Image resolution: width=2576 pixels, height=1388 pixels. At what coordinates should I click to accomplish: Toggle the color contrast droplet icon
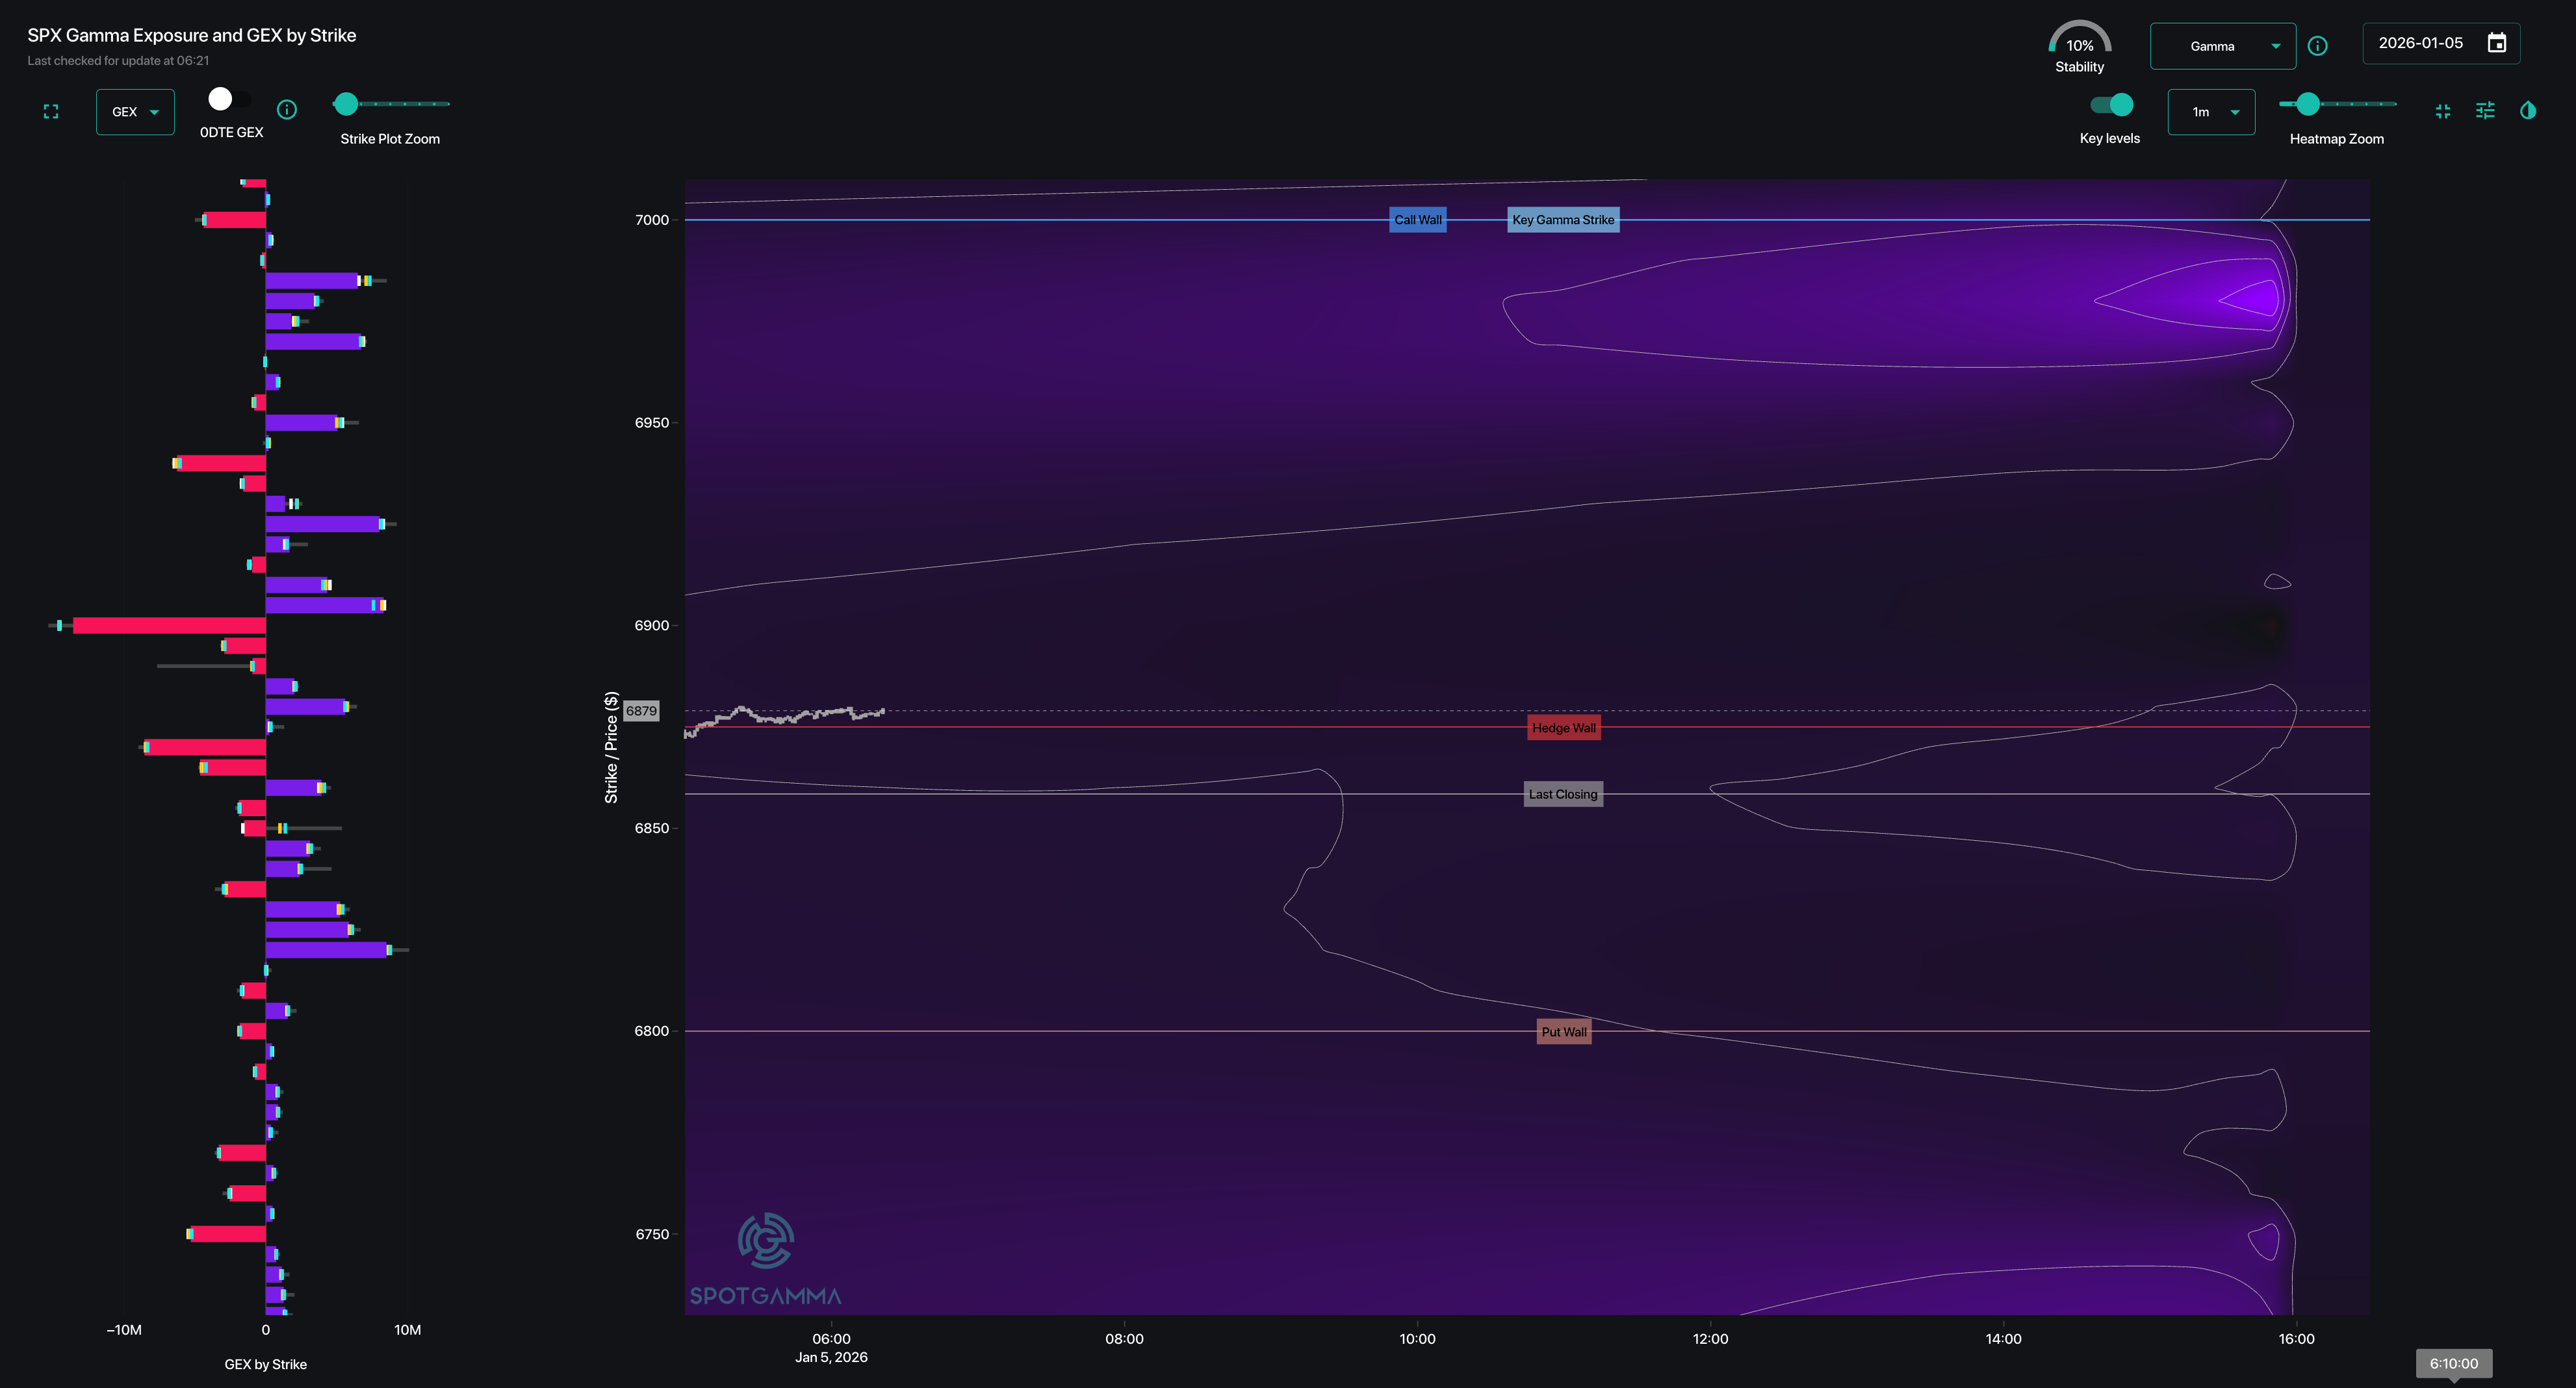[2528, 111]
